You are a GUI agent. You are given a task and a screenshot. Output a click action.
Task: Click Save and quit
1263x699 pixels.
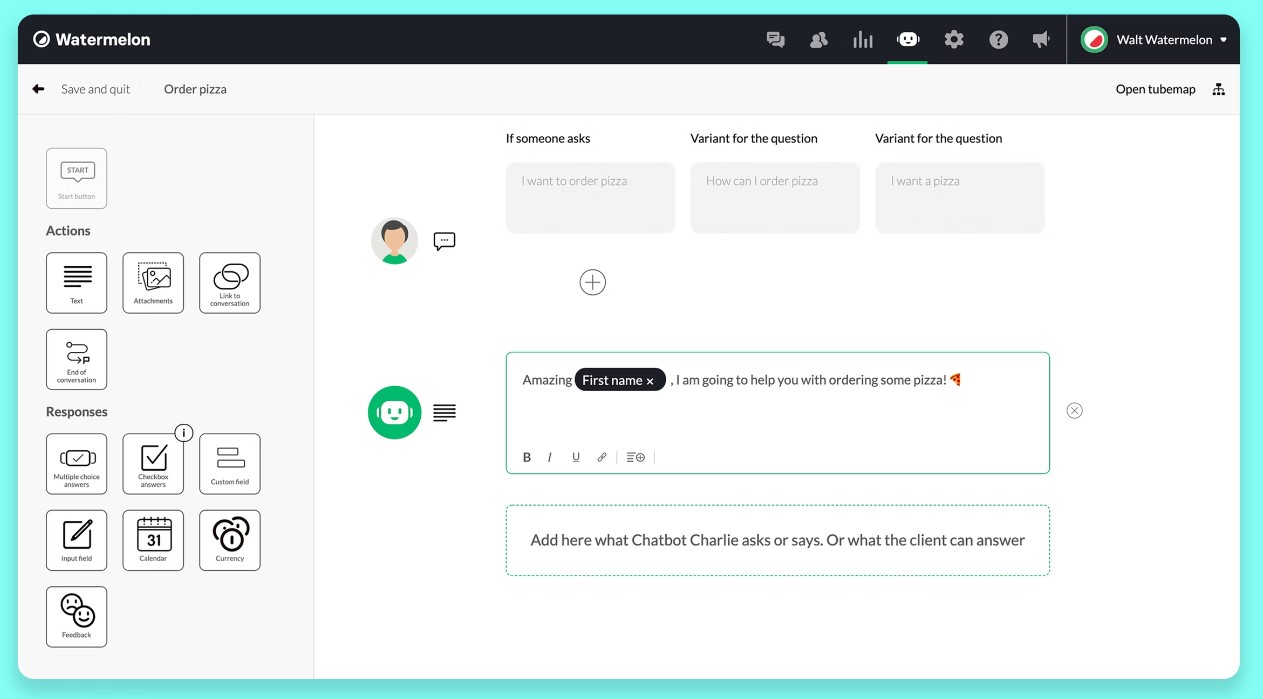point(96,89)
